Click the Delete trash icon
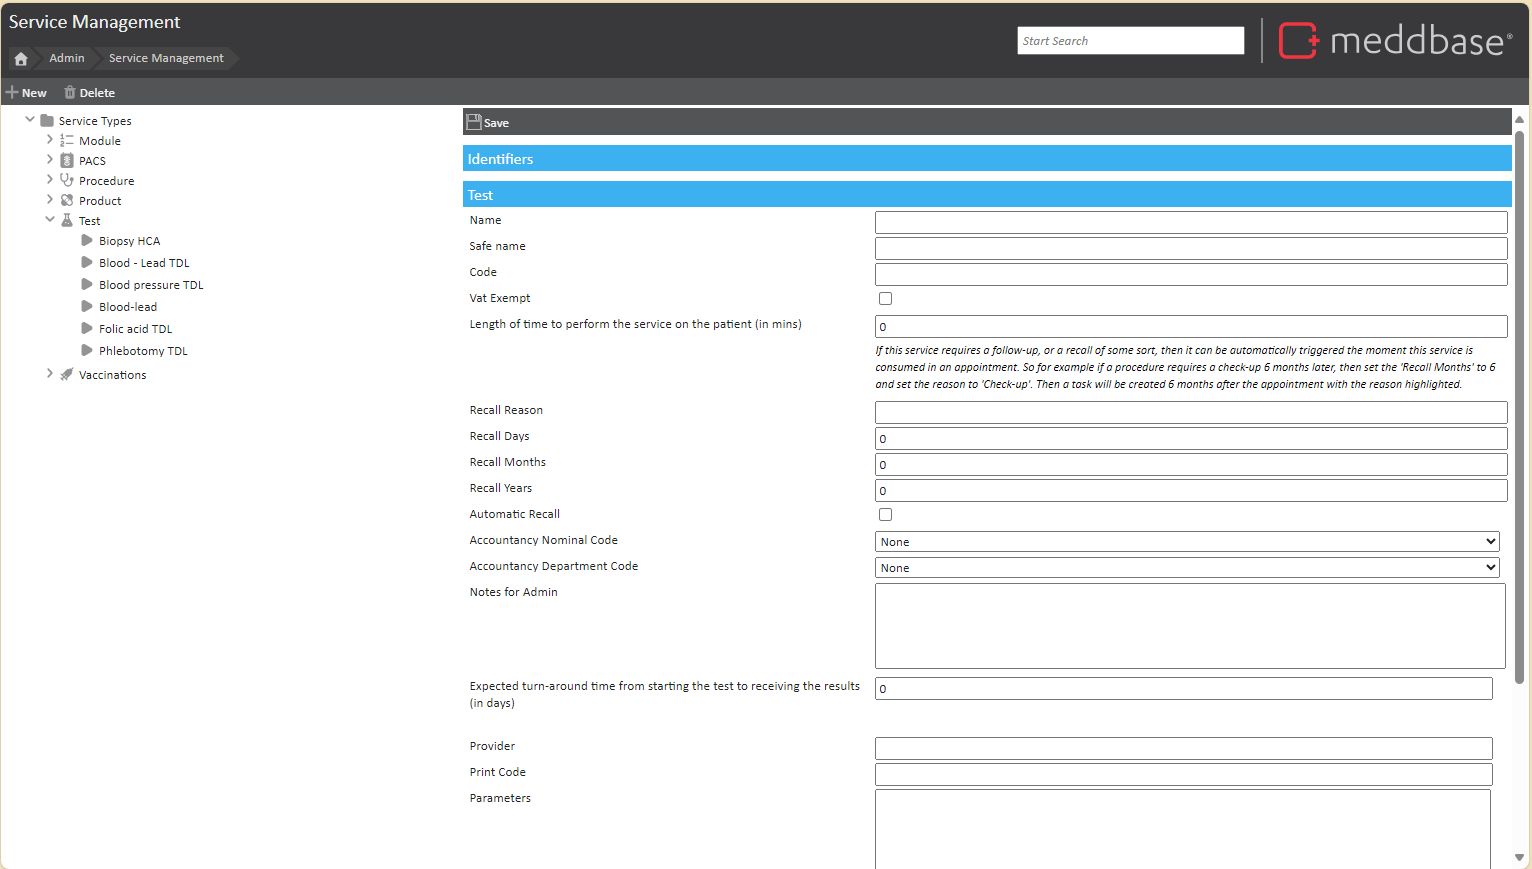Screen dimensions: 1532x869 click(70, 92)
